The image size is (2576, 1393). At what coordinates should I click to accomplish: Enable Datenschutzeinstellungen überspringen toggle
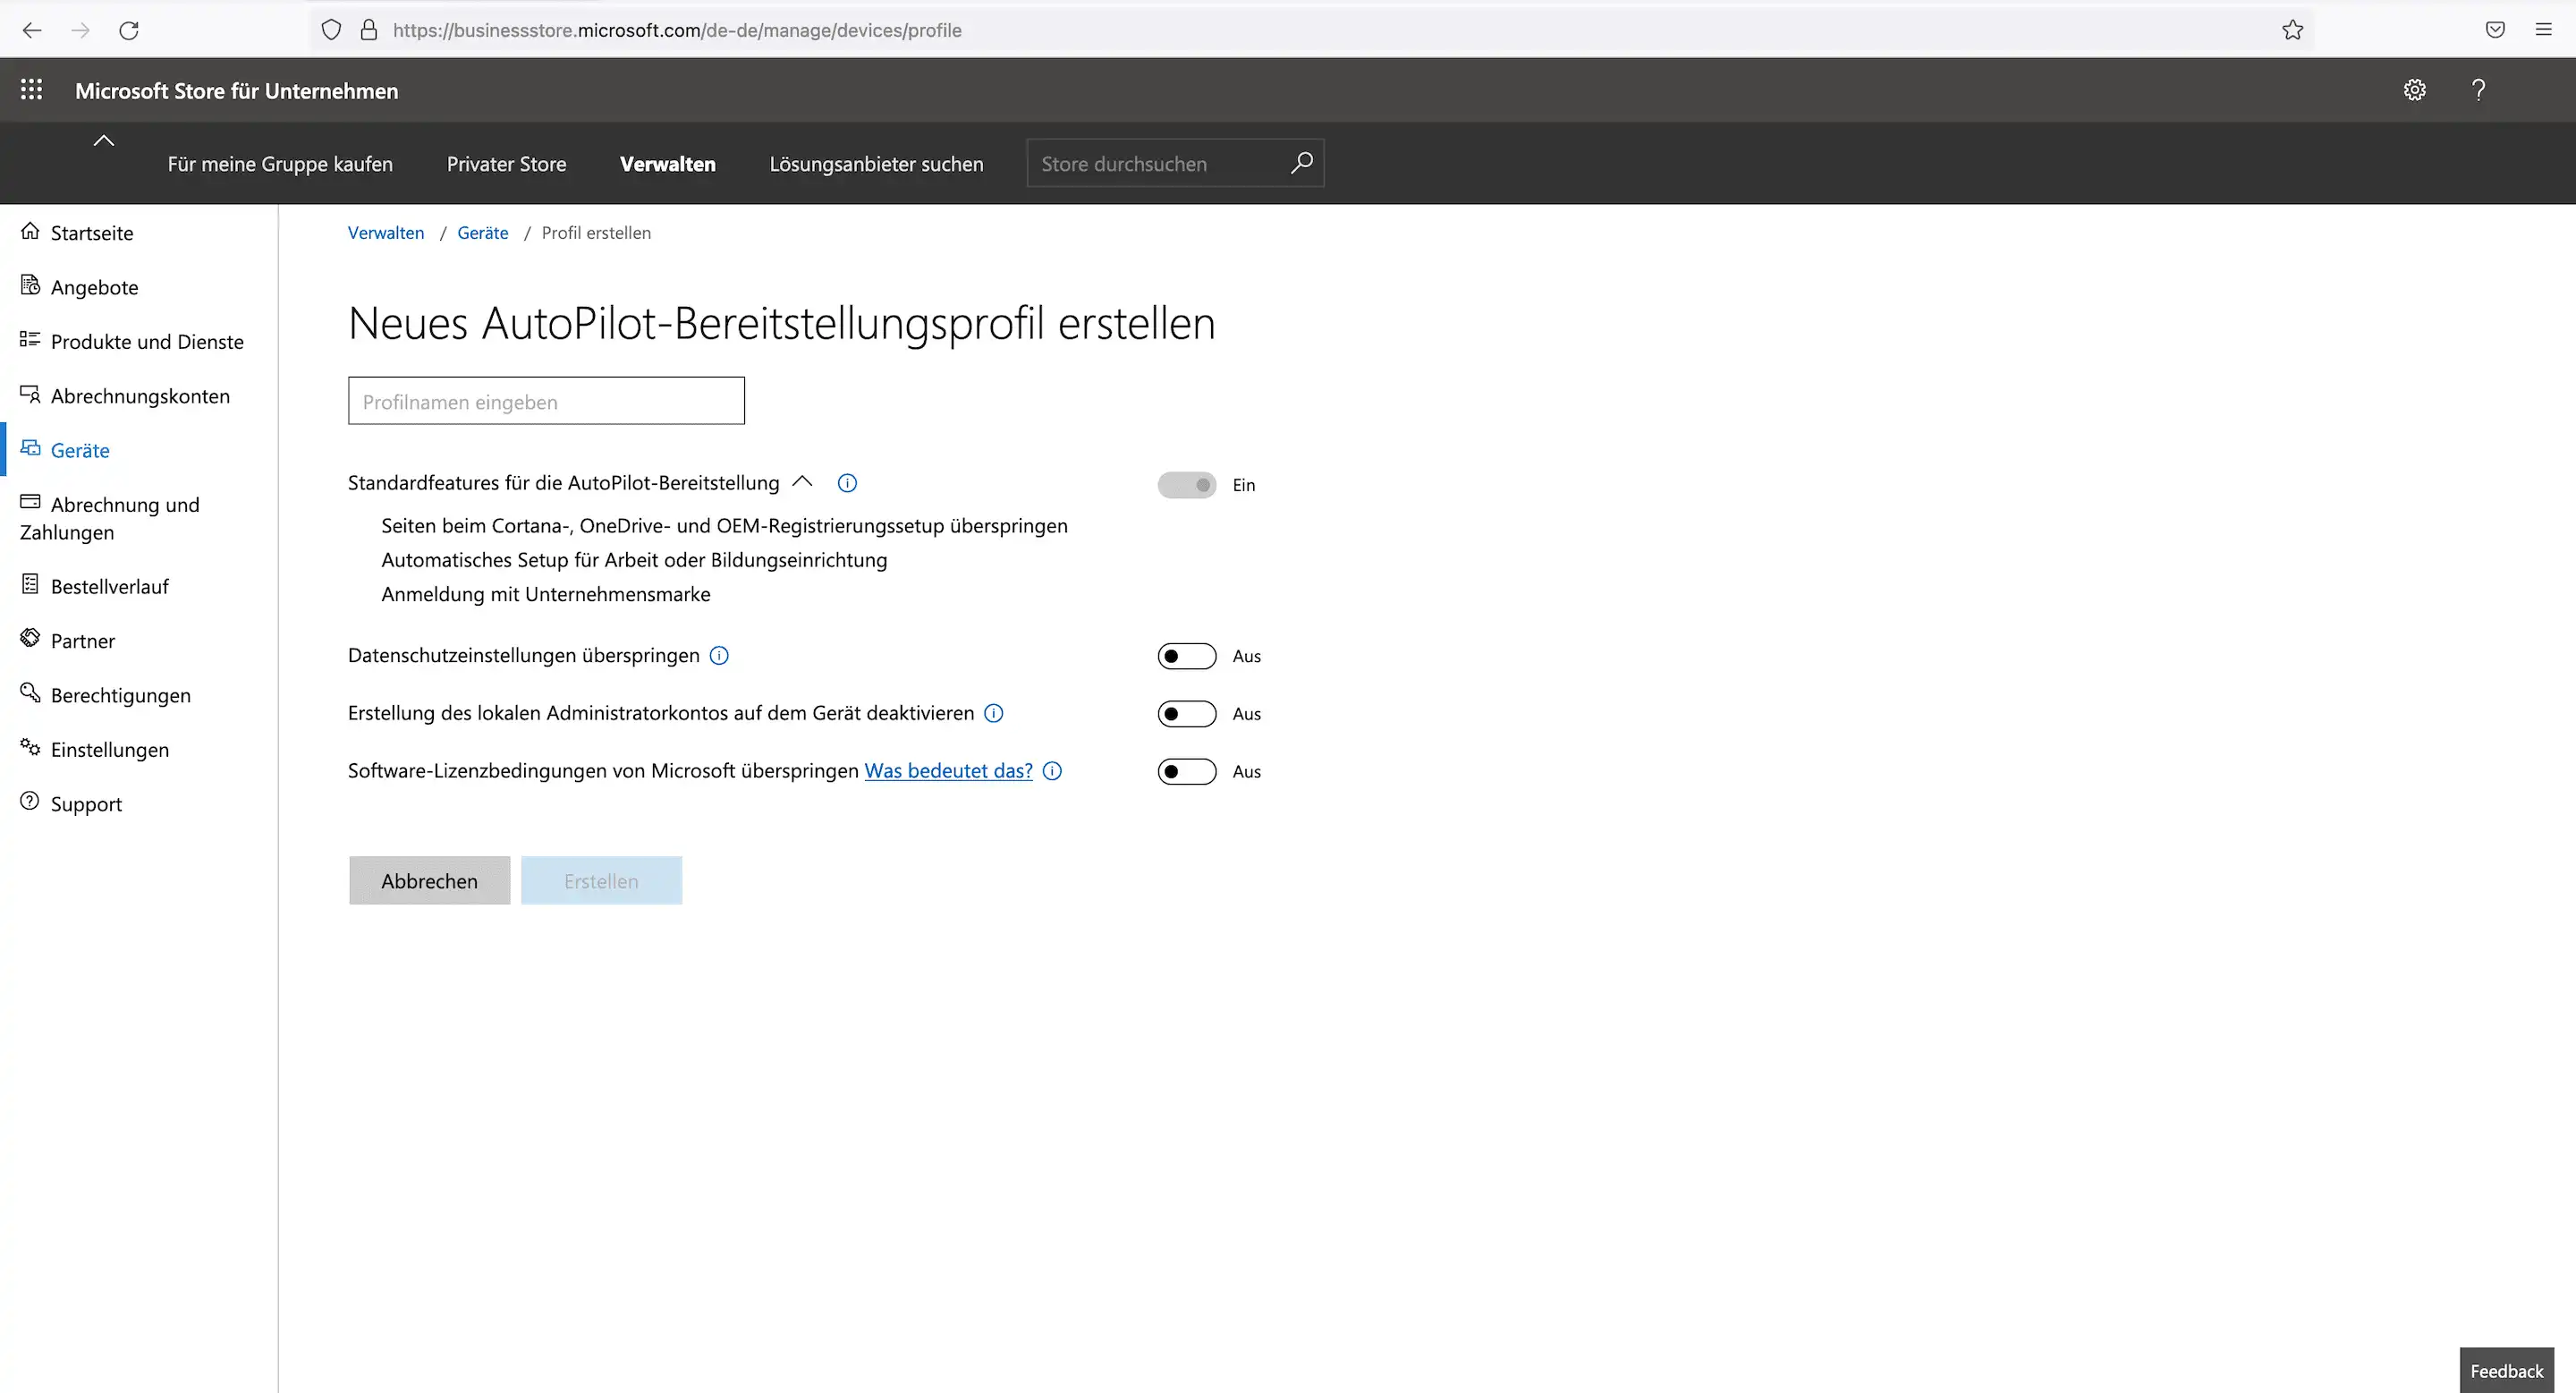pos(1187,656)
